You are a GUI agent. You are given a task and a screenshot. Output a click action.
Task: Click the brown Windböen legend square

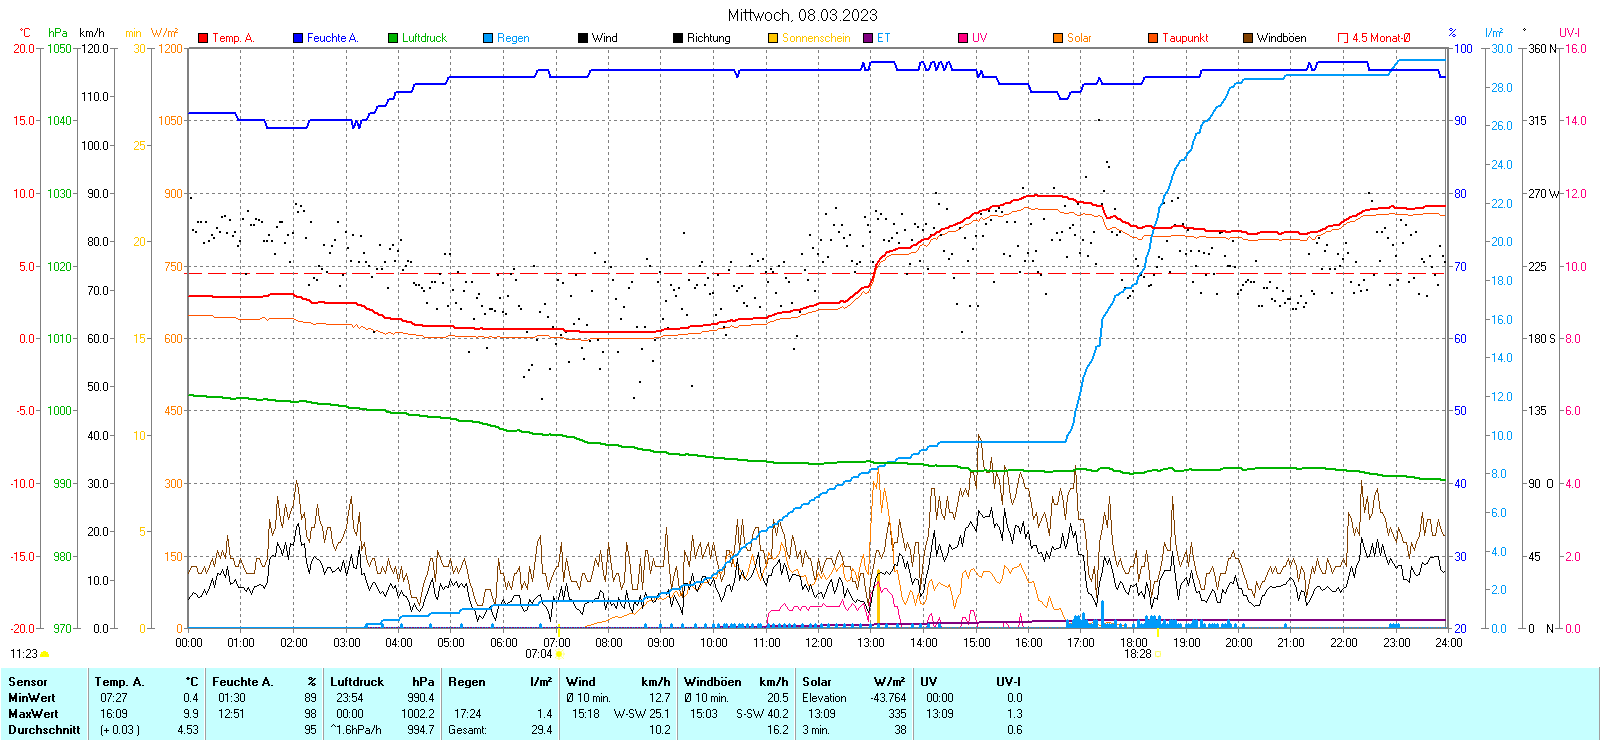point(1248,38)
